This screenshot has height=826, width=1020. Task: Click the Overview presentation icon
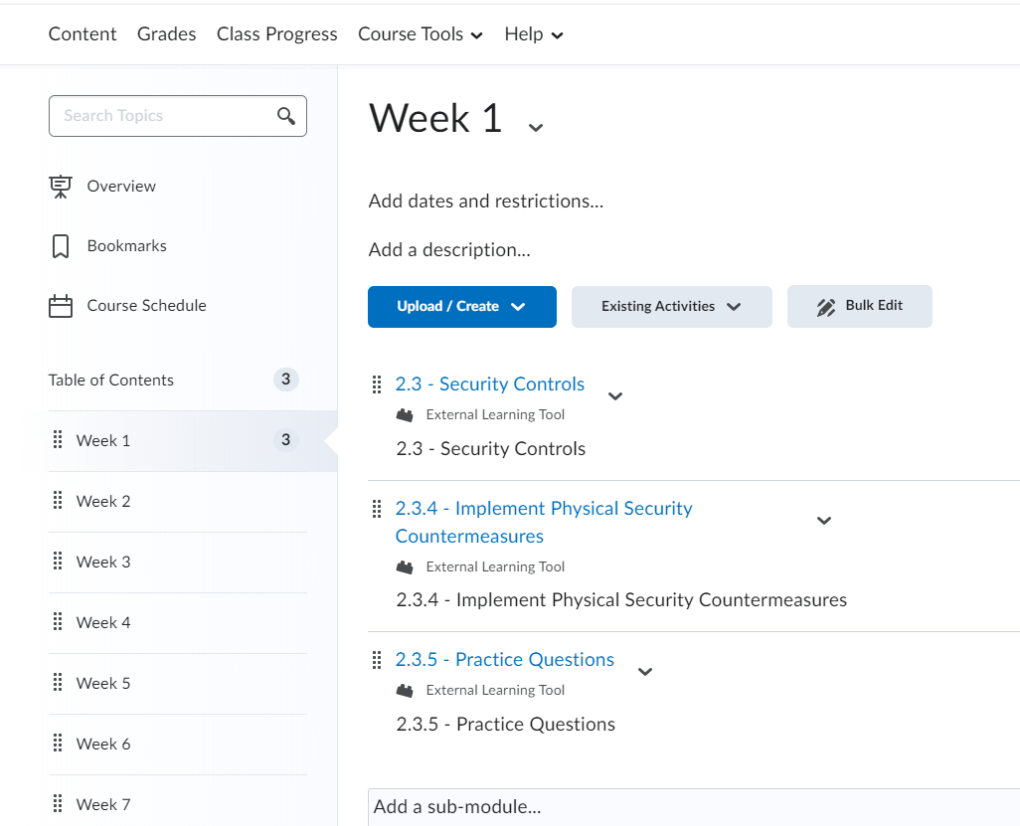click(61, 187)
